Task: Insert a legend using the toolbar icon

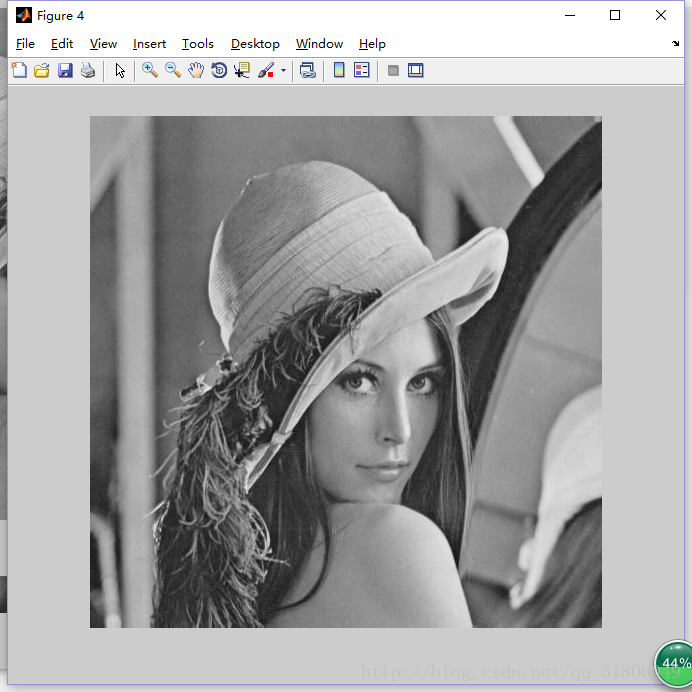Action: coord(362,70)
